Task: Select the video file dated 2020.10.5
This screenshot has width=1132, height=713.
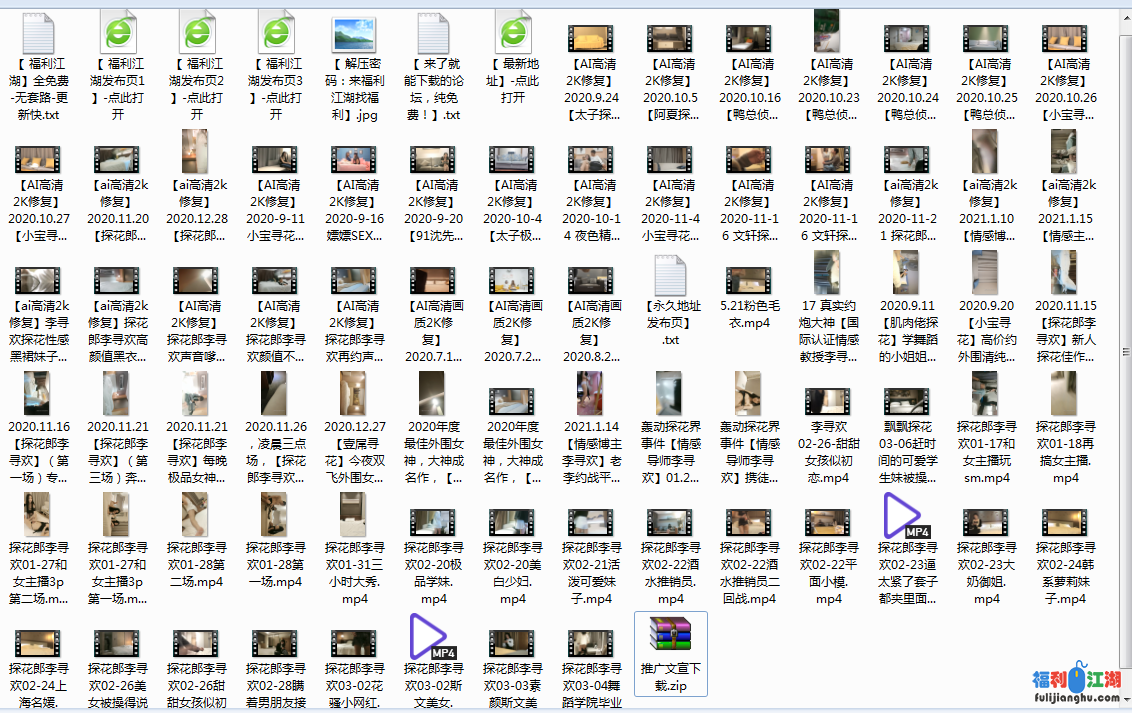Action: [x=670, y=38]
